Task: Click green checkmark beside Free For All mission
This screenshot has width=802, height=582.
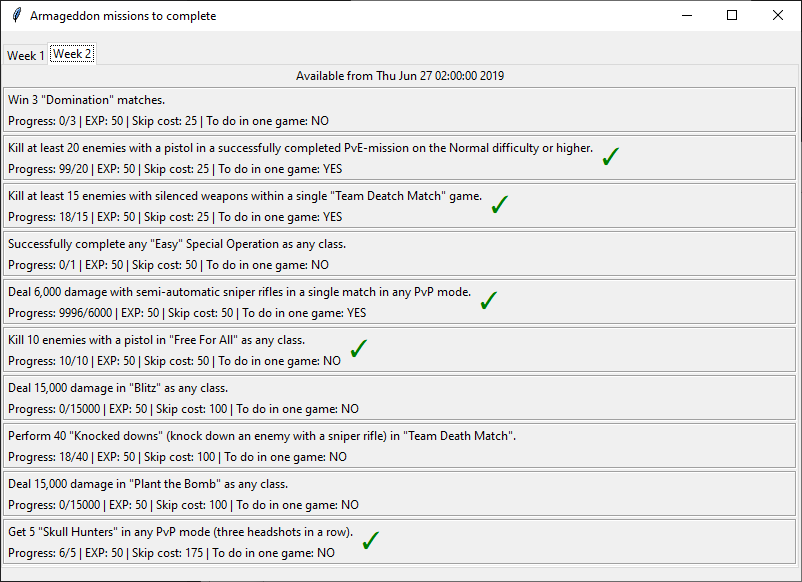Action: point(359,348)
